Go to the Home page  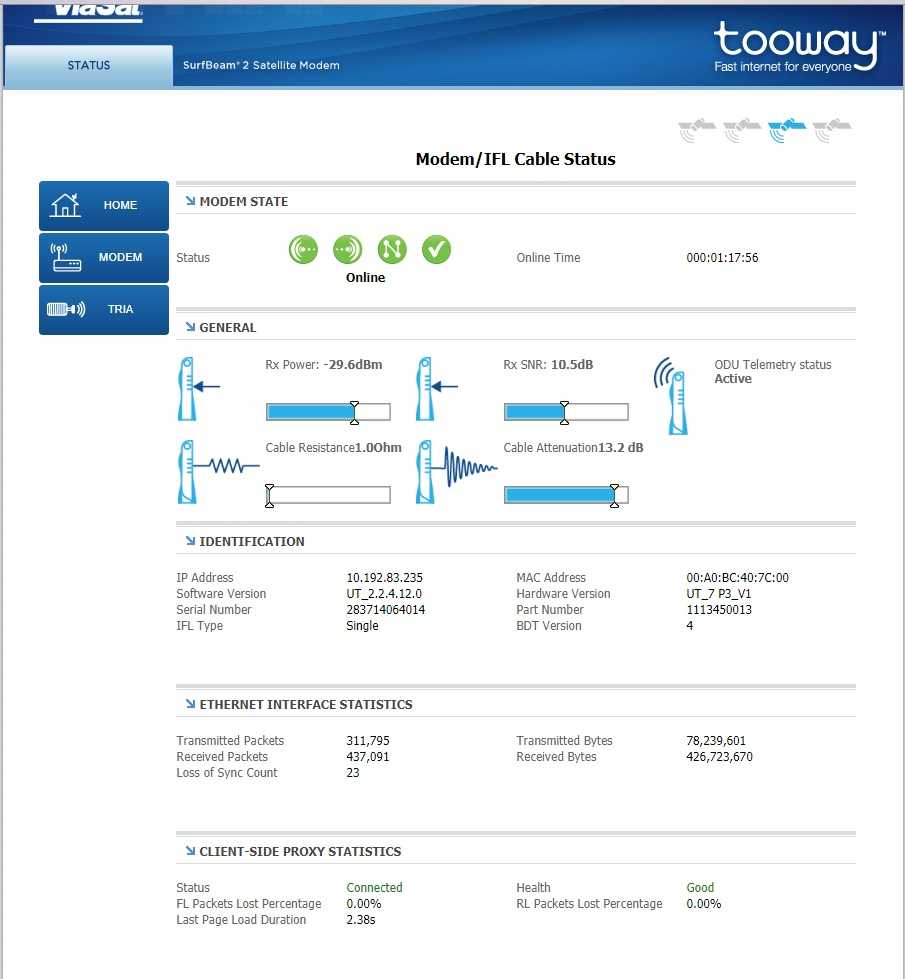[104, 205]
